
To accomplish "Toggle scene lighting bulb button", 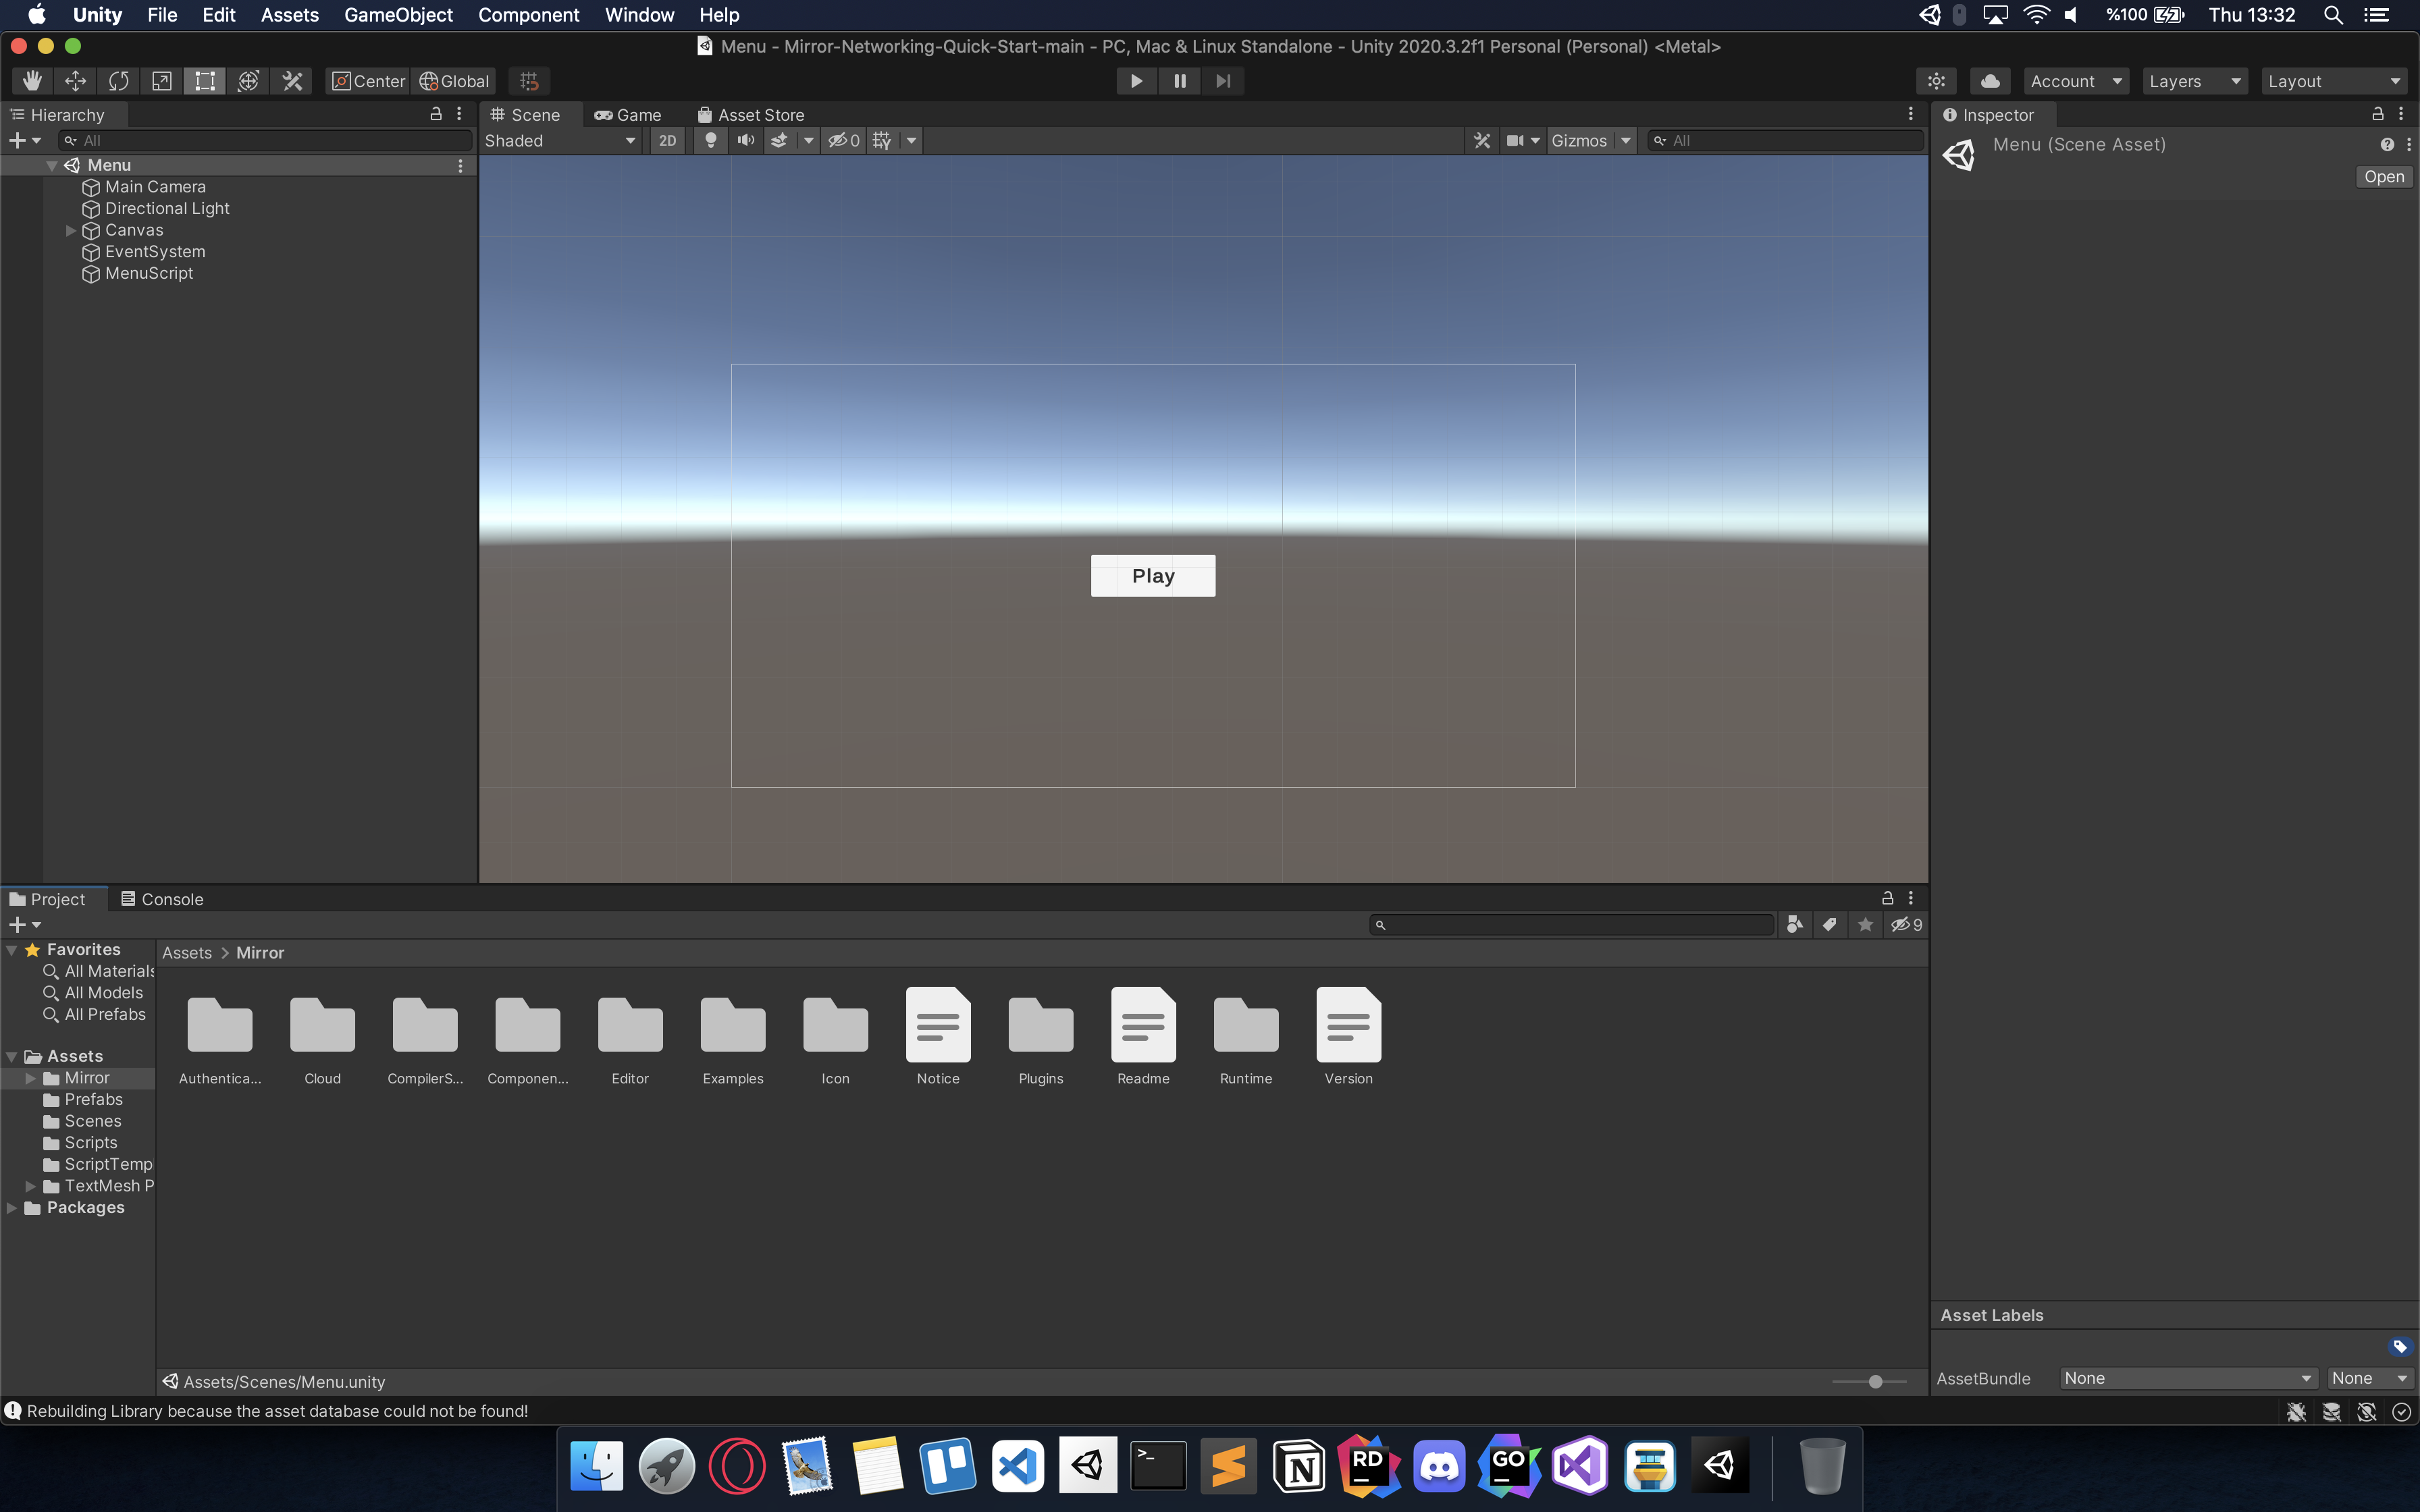I will click(710, 141).
